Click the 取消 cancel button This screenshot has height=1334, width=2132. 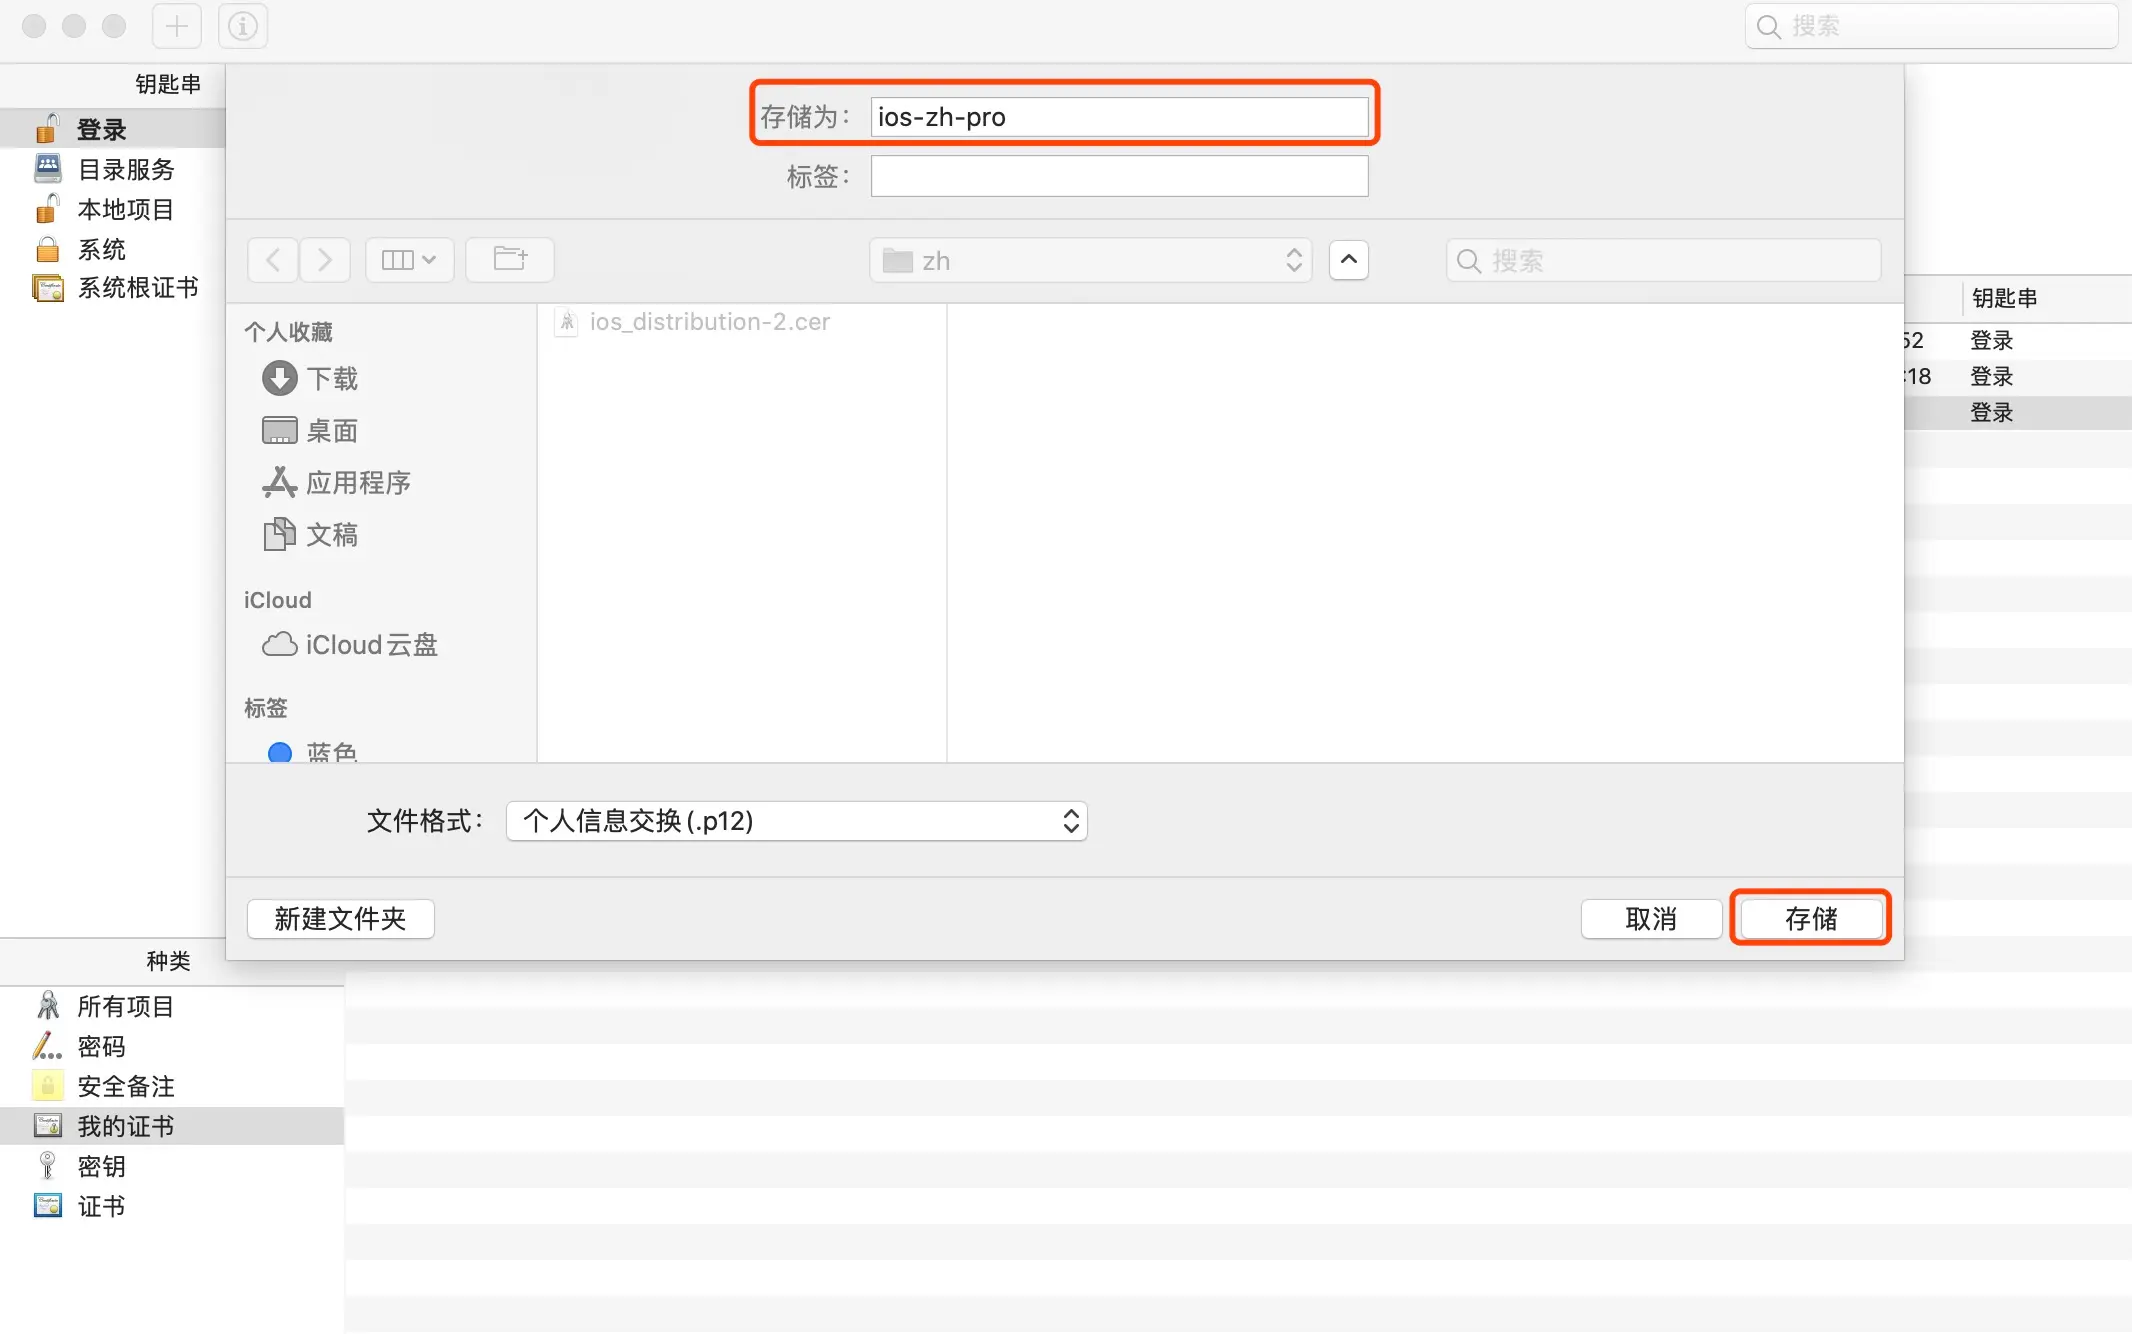click(x=1650, y=918)
